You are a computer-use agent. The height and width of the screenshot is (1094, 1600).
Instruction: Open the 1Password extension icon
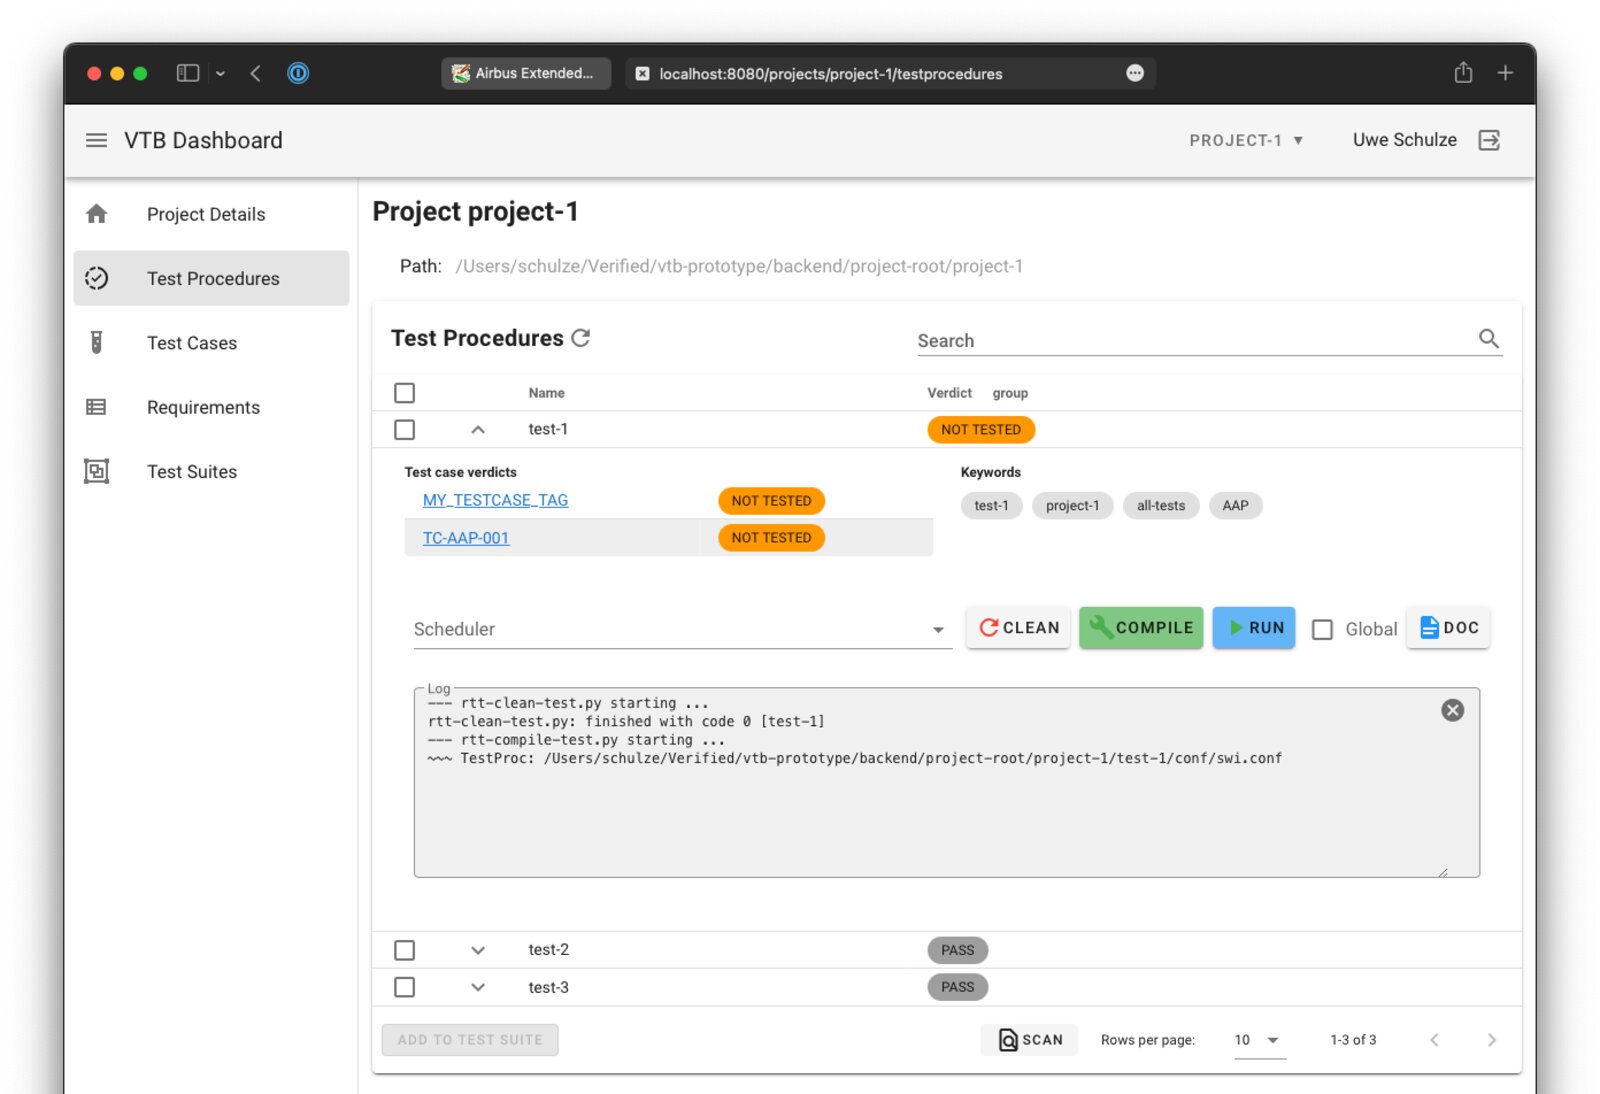[298, 73]
